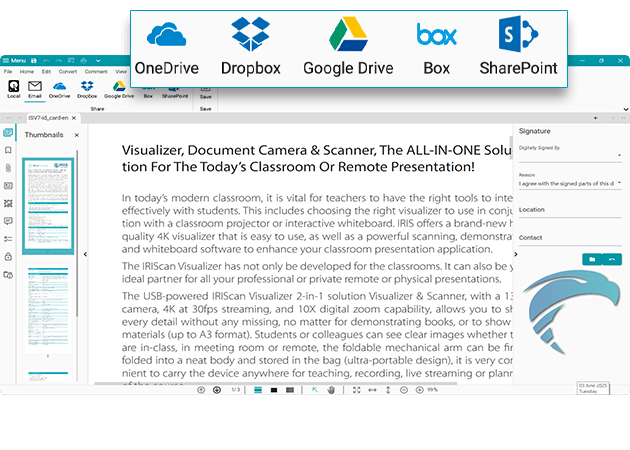Open the Security padlock panel
This screenshot has height=450, width=630.
(8, 256)
